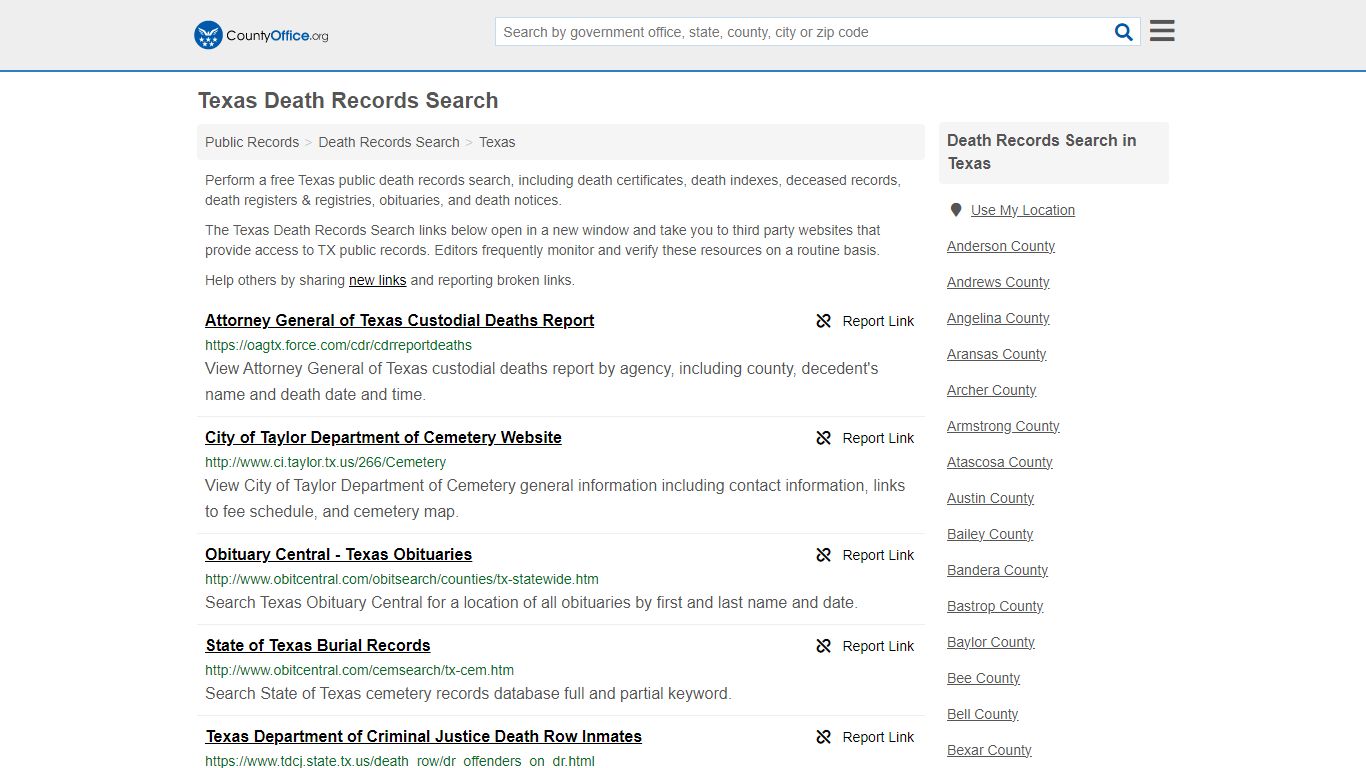Screen dimensions: 1366x768
Task: Click the broken-link icon for Death Row Inmates
Action: pyautogui.click(x=823, y=737)
